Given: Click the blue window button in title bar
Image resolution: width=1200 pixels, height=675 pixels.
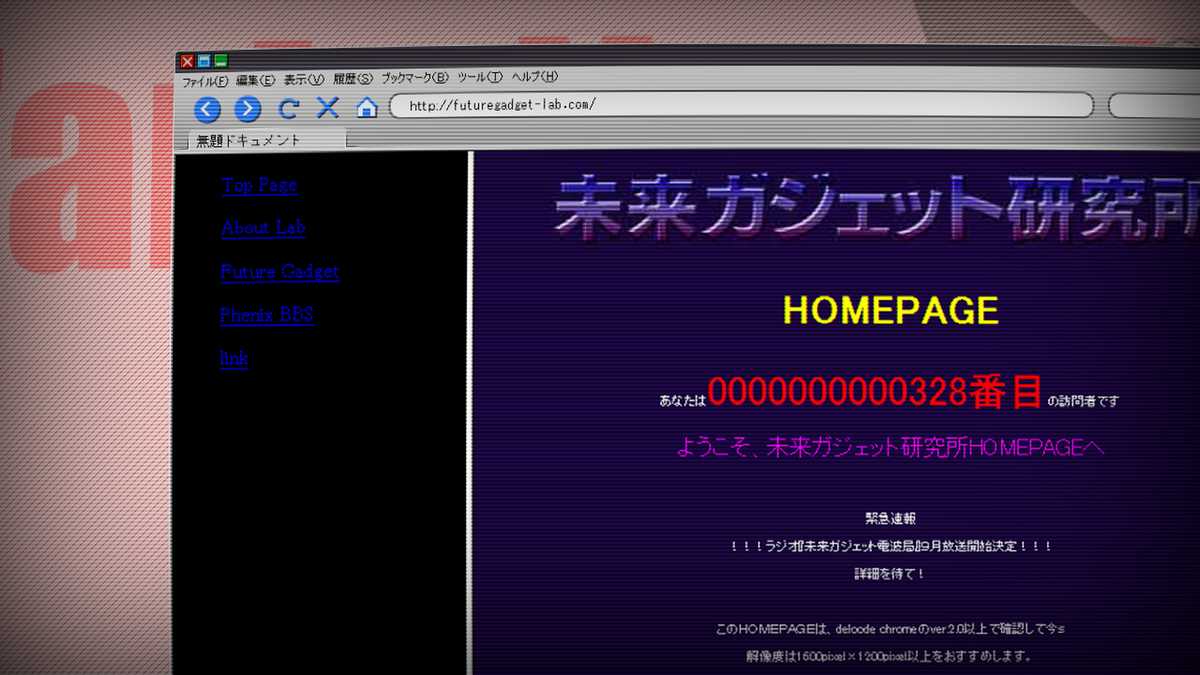Looking at the screenshot, I should (x=204, y=62).
